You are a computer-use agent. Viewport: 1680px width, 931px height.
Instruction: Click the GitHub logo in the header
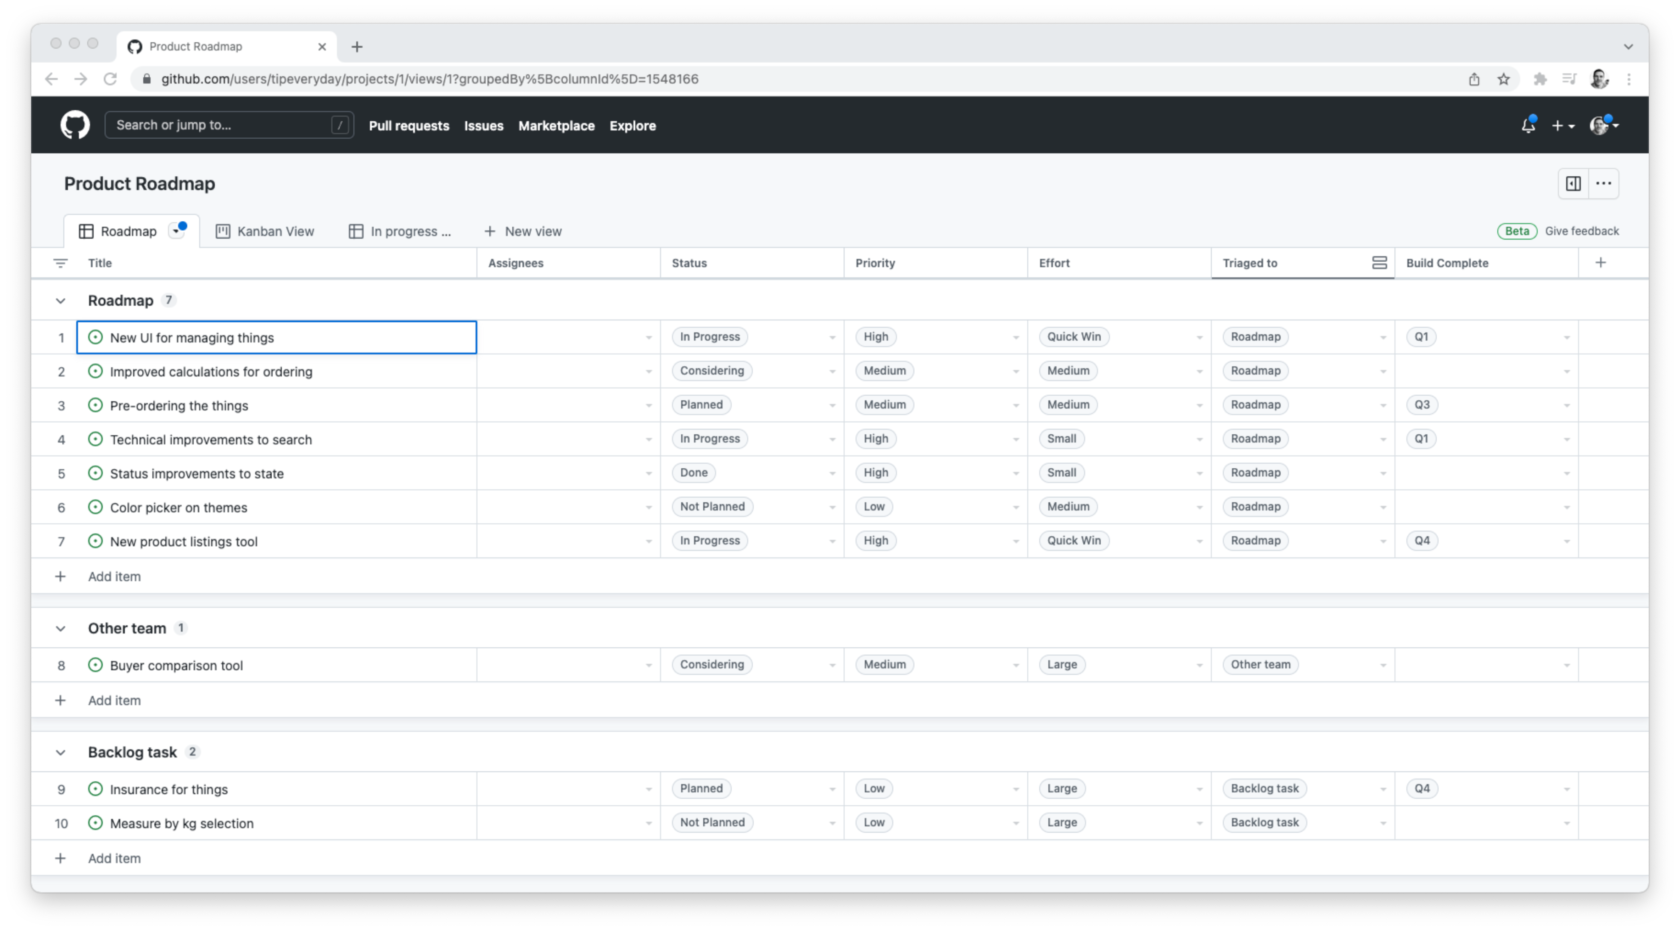click(x=75, y=124)
